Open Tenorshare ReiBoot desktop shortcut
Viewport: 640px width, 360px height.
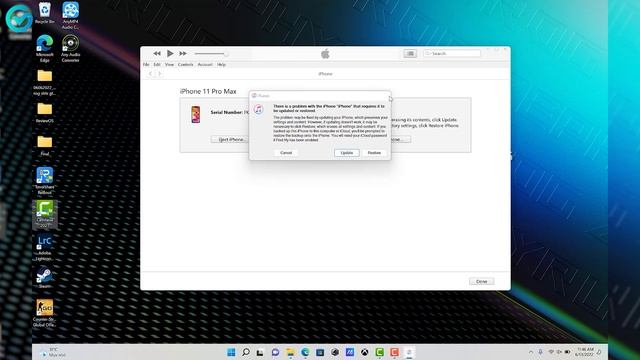(x=44, y=181)
